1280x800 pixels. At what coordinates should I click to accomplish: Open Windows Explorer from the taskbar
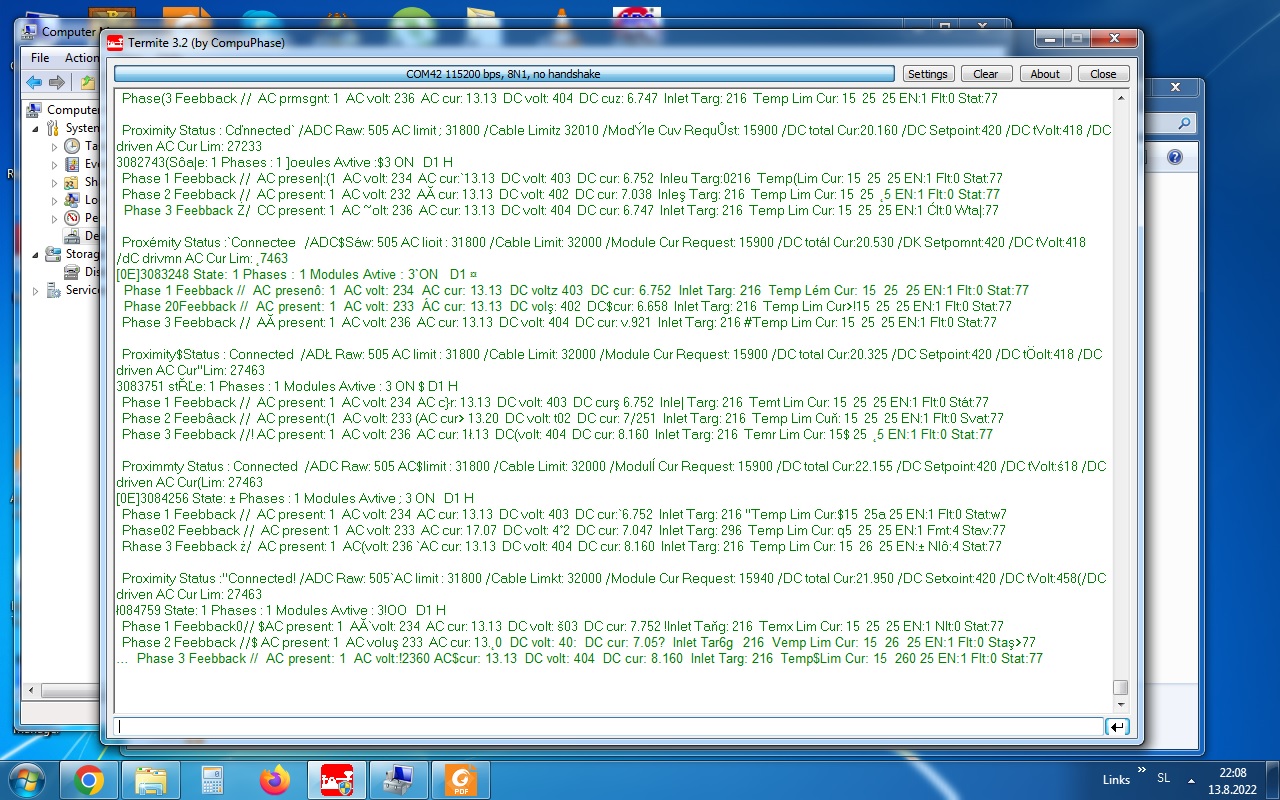(x=151, y=779)
